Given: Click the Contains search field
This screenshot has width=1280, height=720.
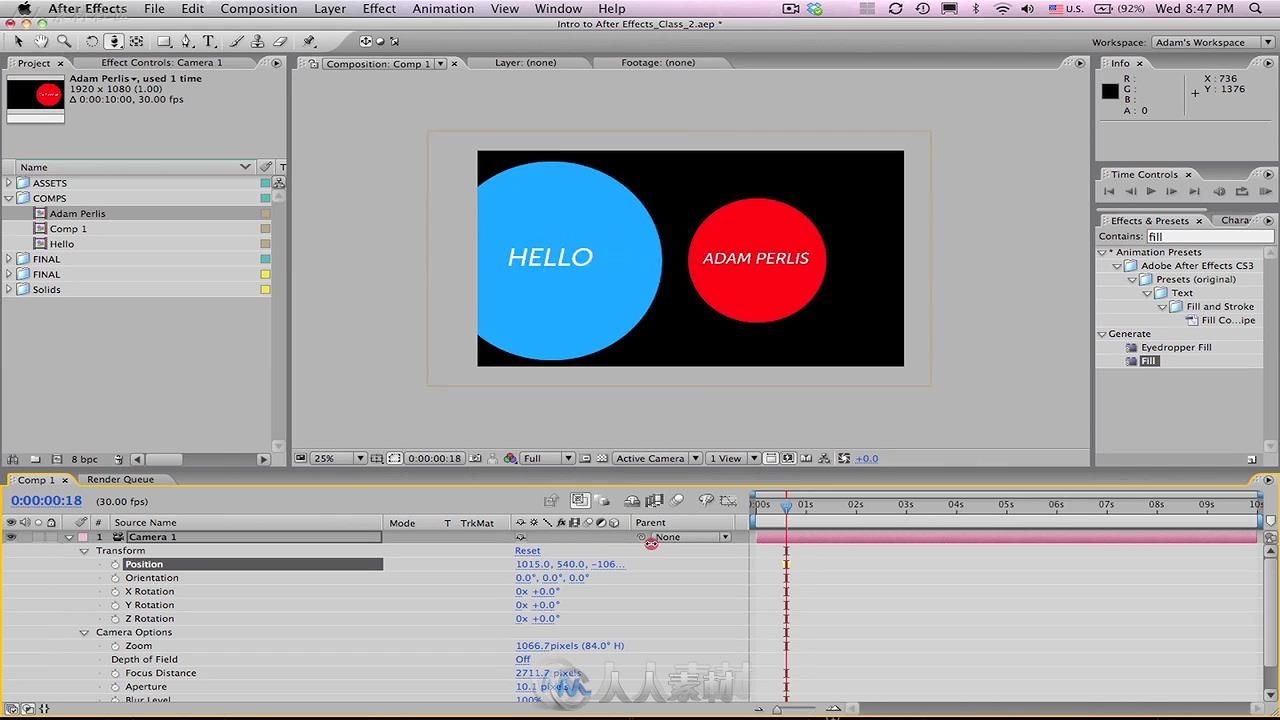Looking at the screenshot, I should [x=1210, y=236].
